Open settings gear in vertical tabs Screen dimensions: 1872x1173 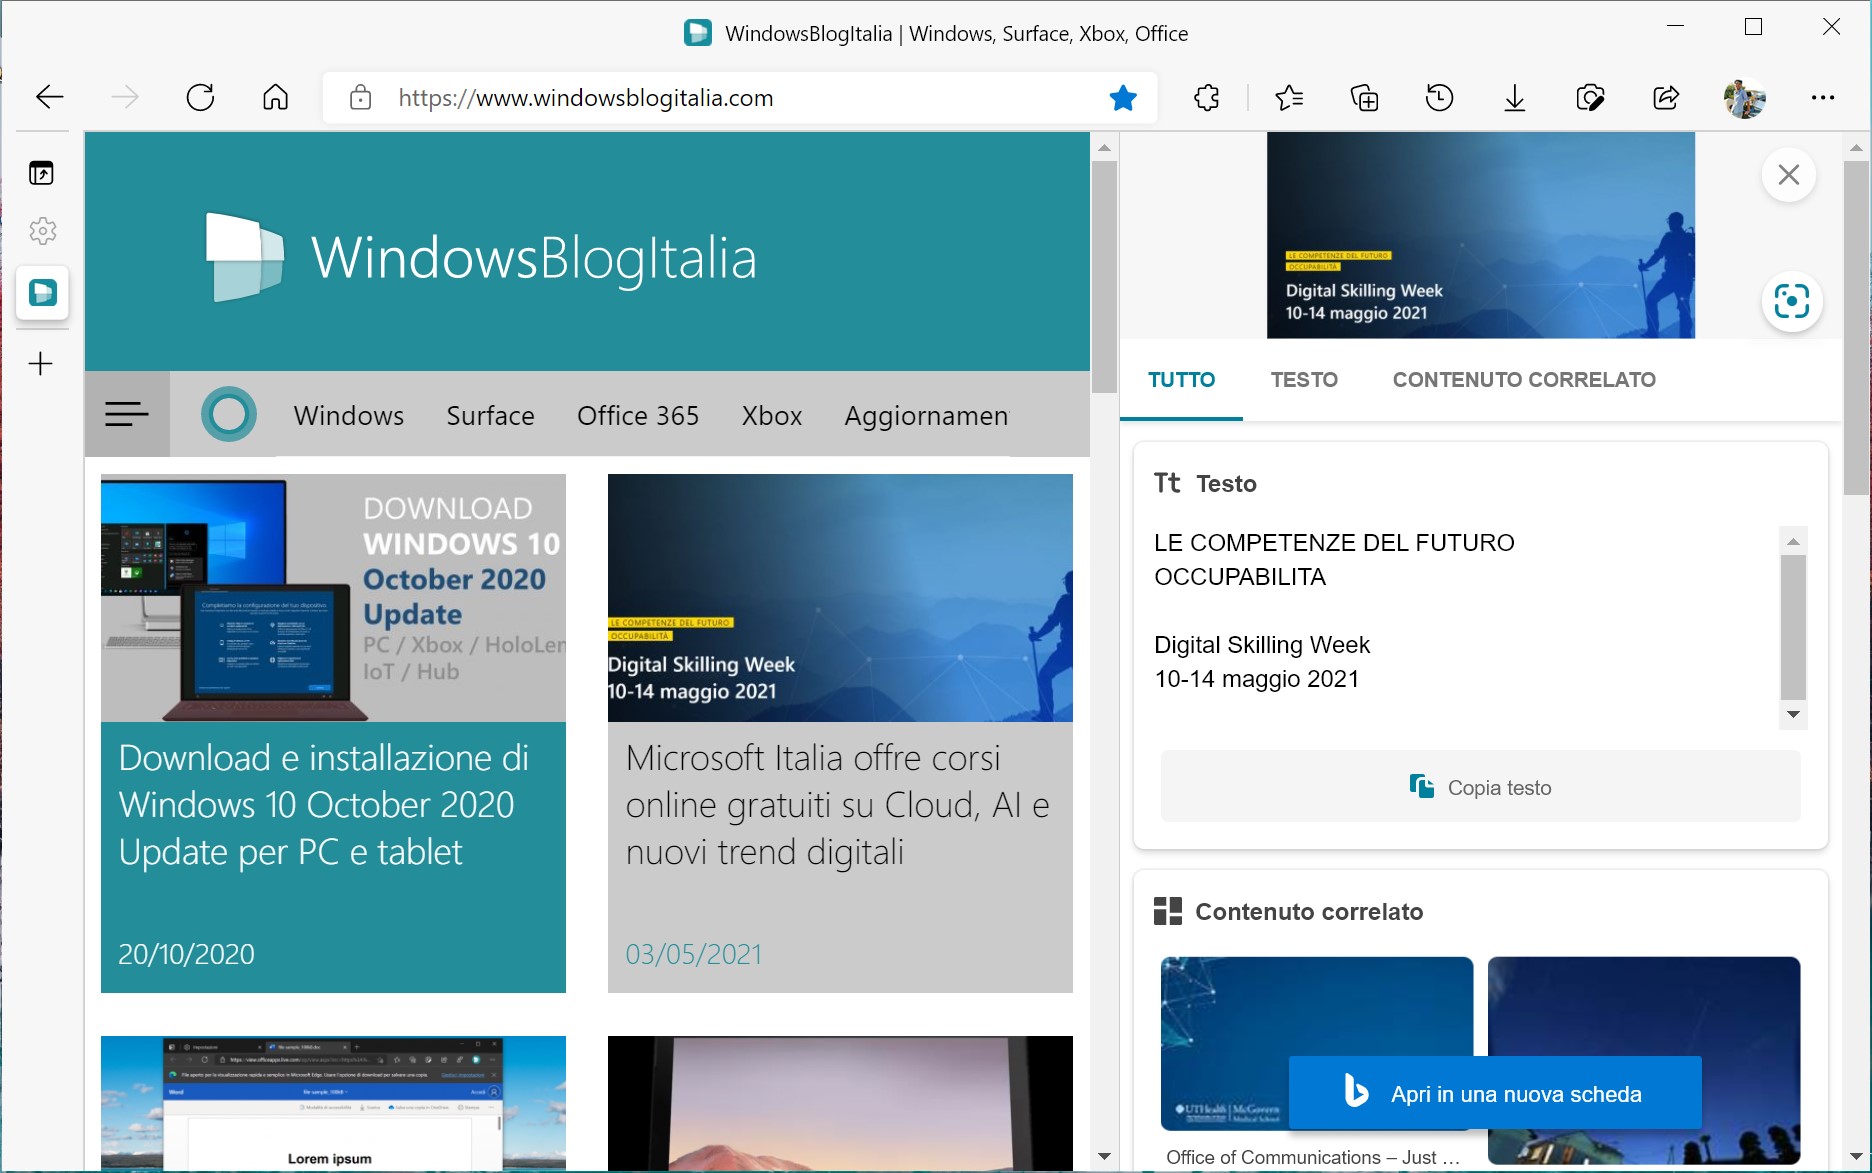coord(42,231)
